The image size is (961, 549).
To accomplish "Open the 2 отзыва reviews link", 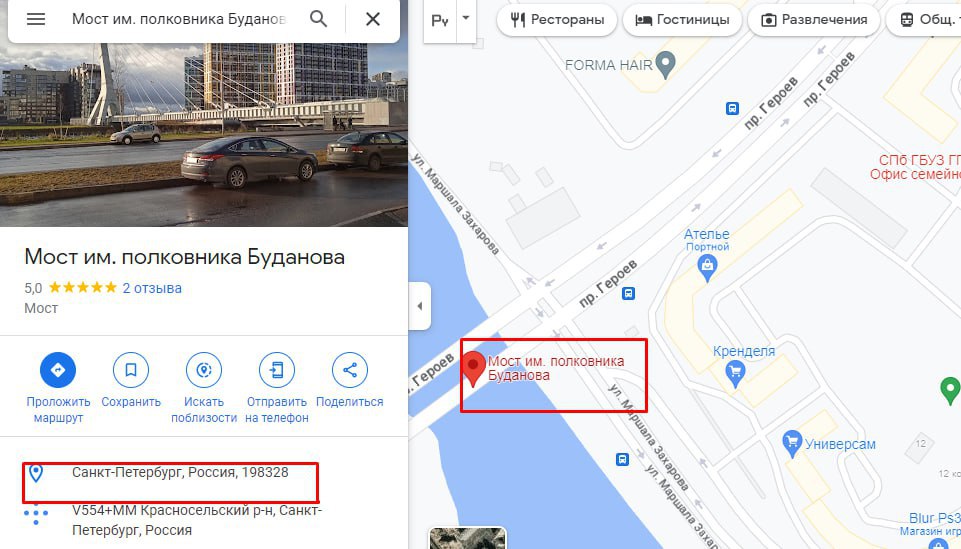I will pos(152,288).
